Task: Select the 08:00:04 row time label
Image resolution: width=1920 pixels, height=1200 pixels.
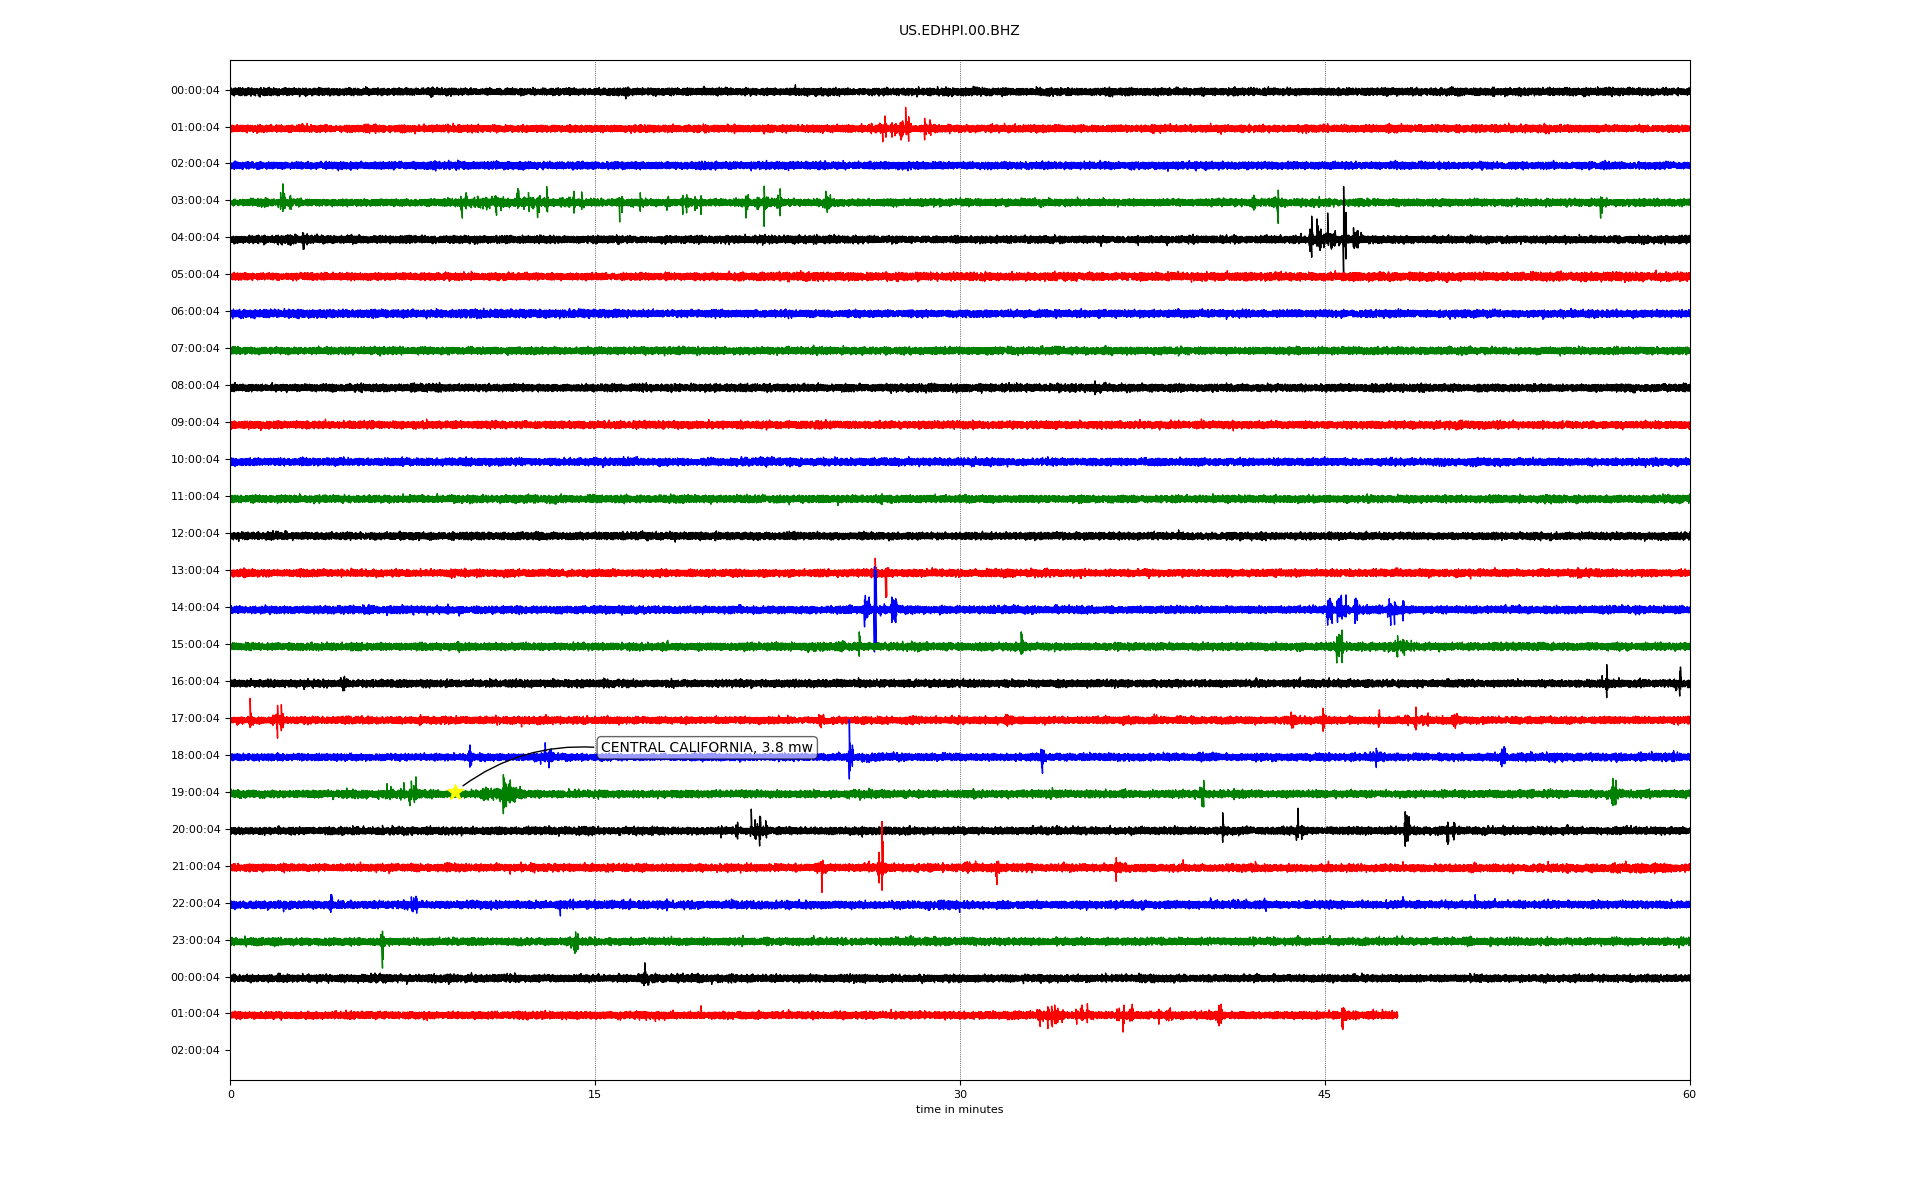Action: point(195,386)
